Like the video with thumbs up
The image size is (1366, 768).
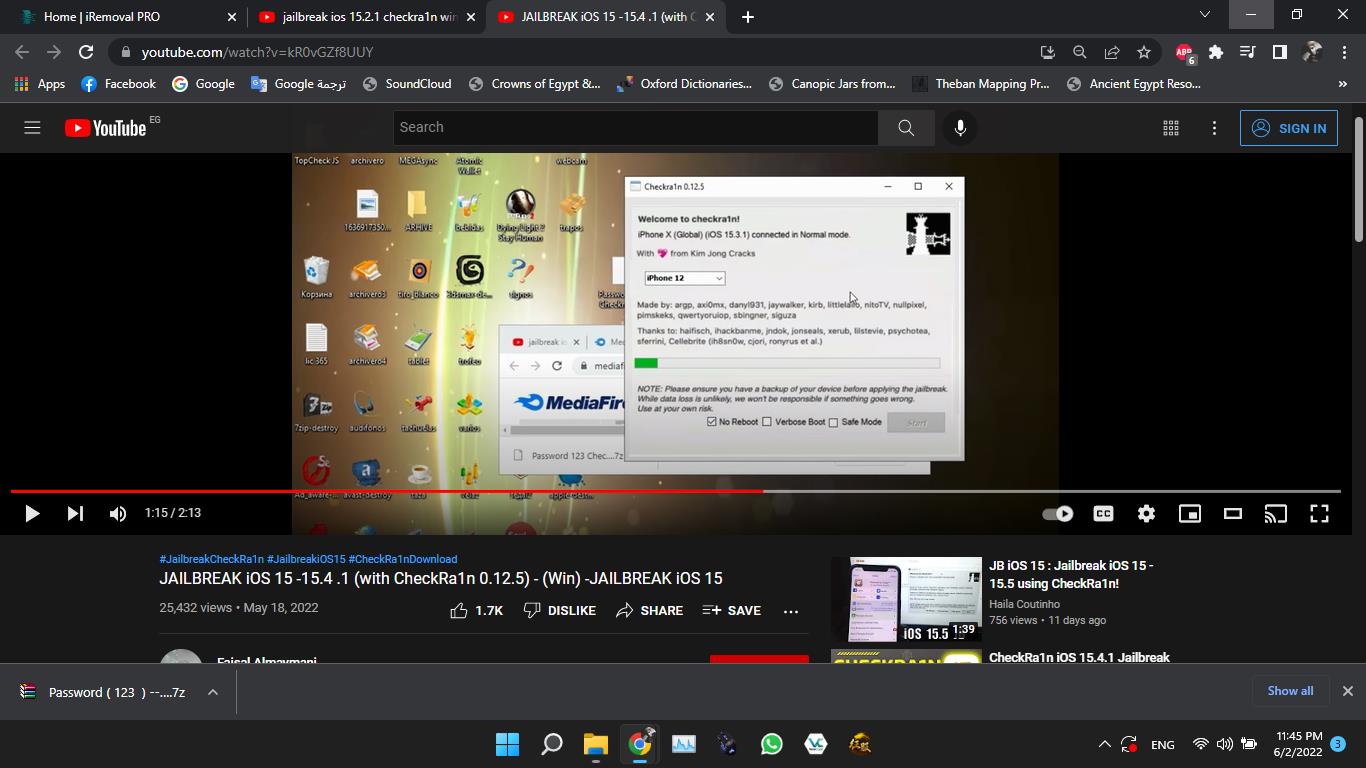click(x=477, y=610)
